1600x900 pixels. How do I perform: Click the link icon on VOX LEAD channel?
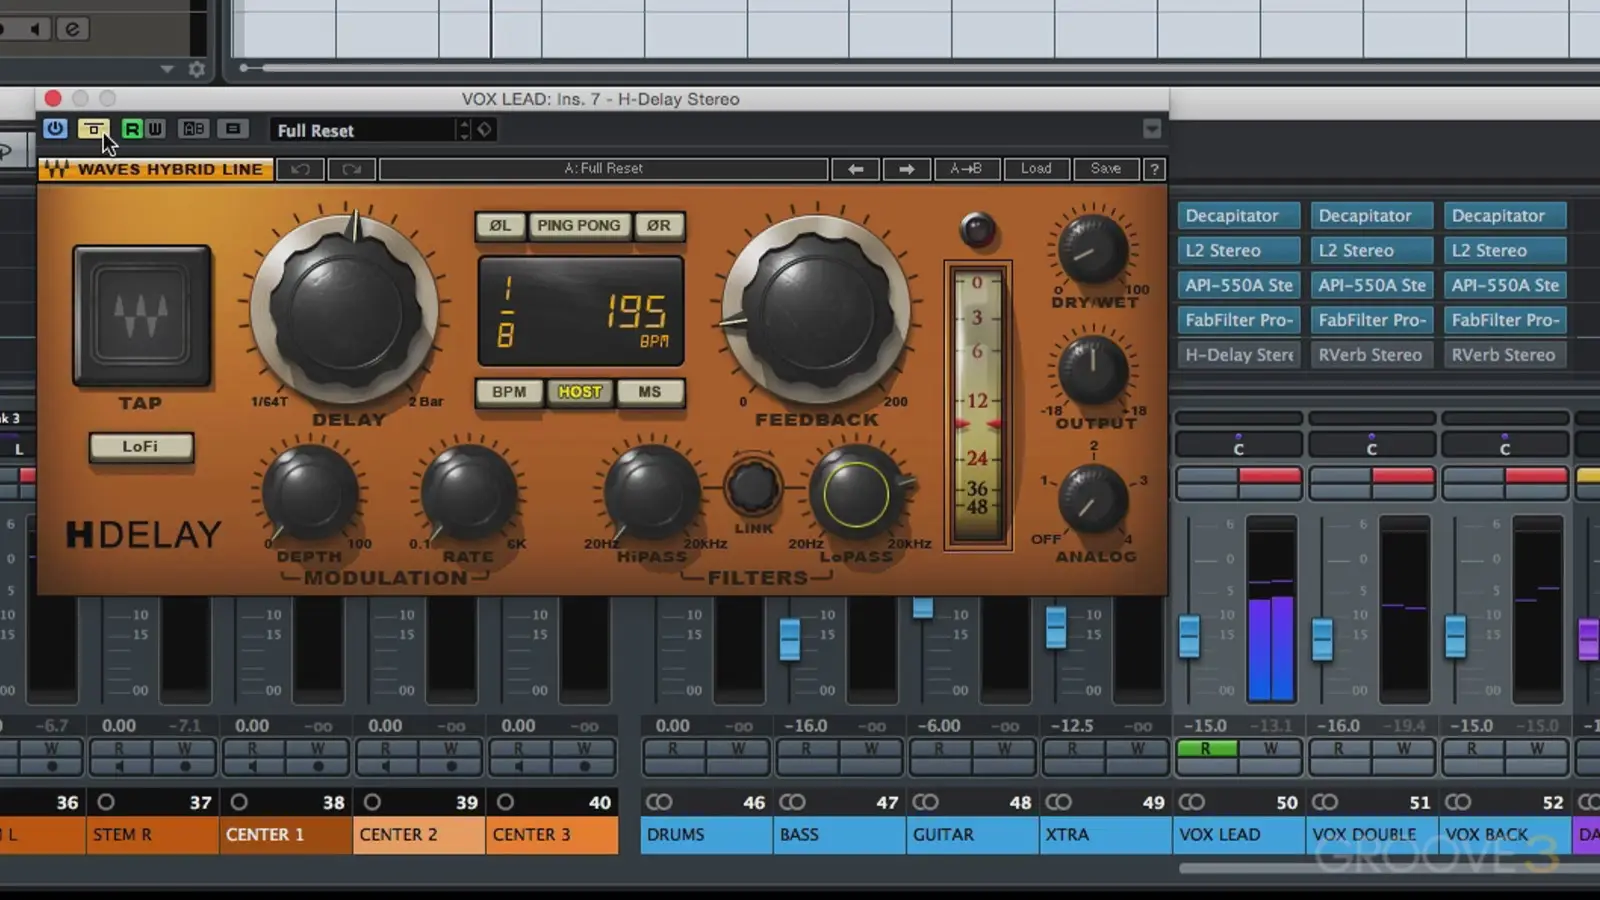click(1191, 802)
